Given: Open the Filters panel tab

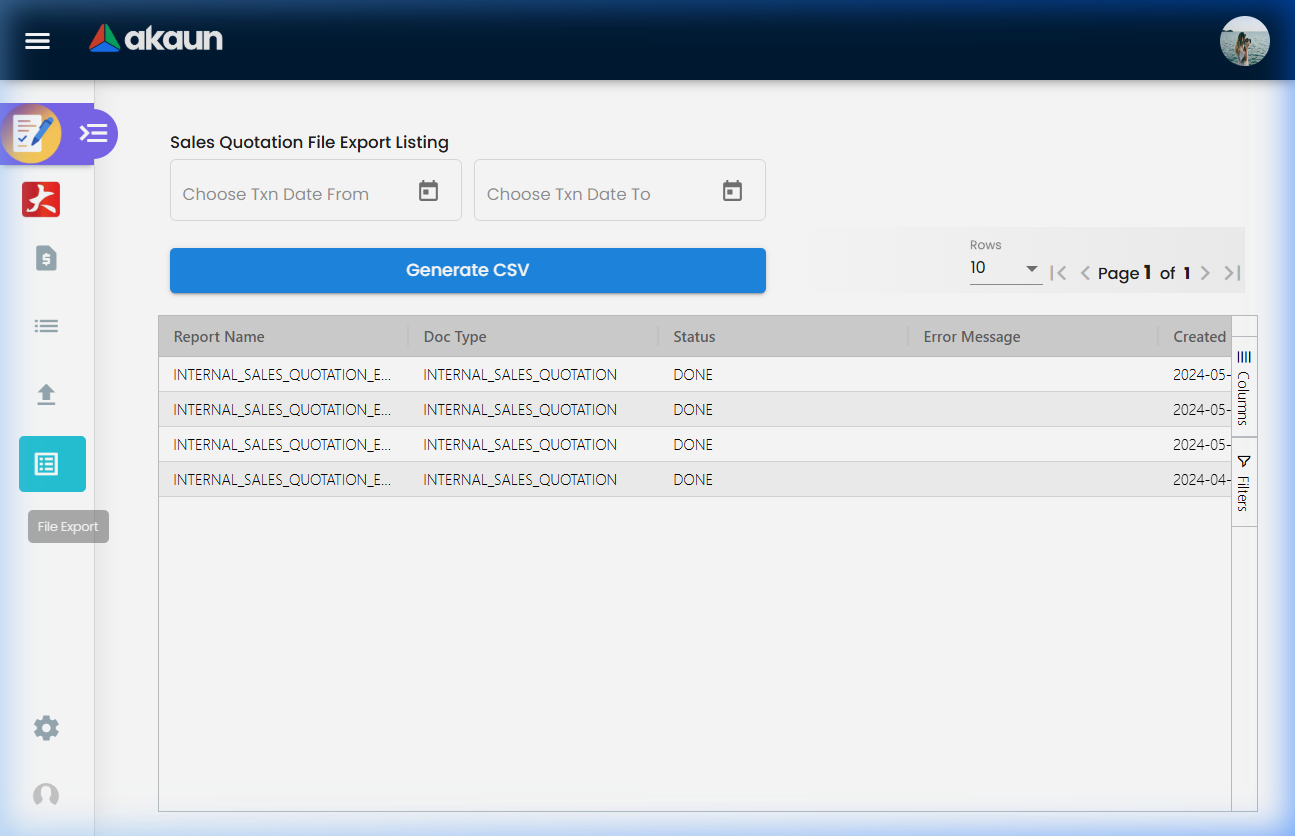Looking at the screenshot, I should tap(1243, 483).
